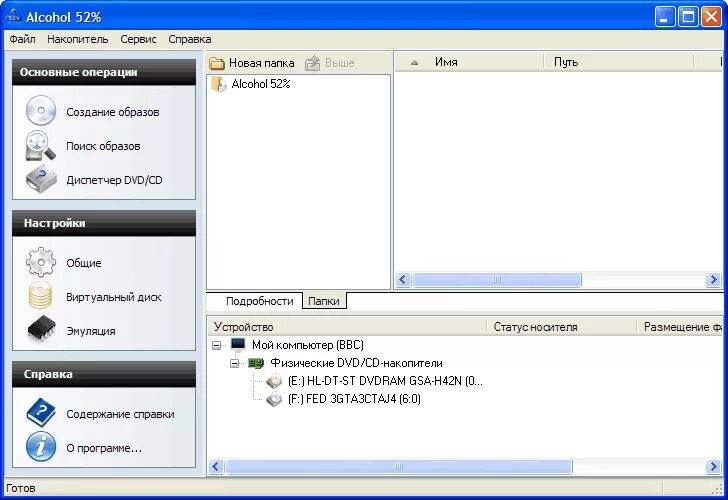Click image list scrollbar right arrow

pyautogui.click(x=714, y=279)
